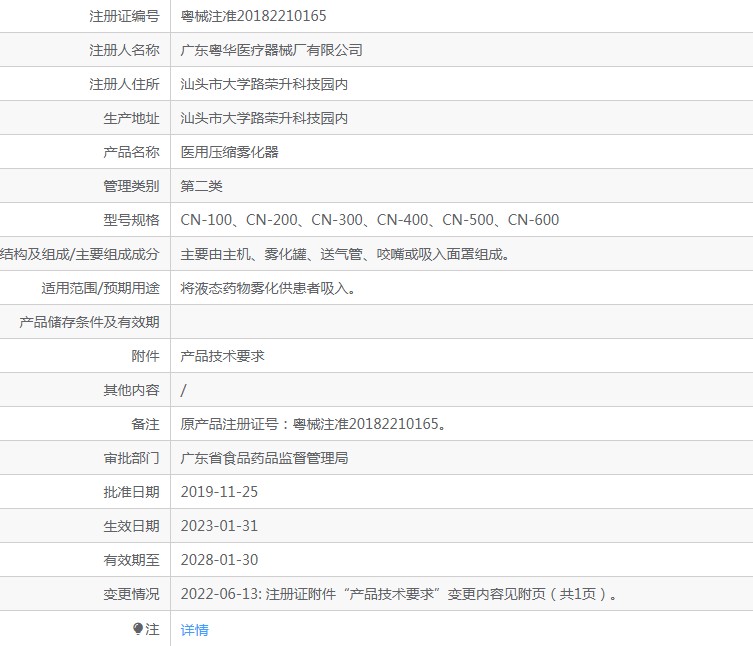This screenshot has width=753, height=646.
Task: Click the 有效期至 label
Action: click(x=131, y=560)
